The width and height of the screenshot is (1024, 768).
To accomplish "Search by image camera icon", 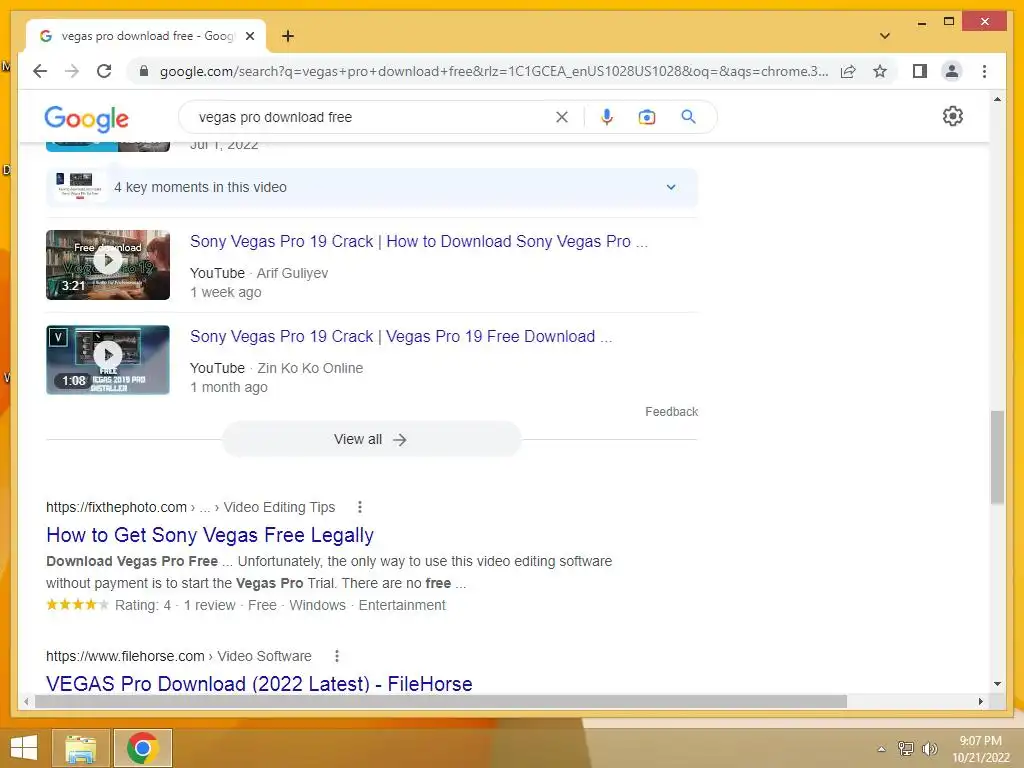I will click(x=647, y=117).
